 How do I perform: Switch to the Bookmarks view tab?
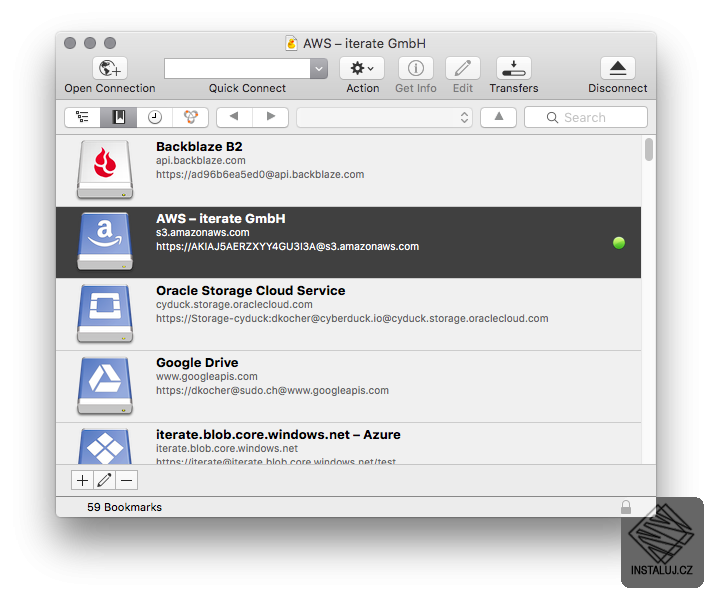[x=119, y=117]
